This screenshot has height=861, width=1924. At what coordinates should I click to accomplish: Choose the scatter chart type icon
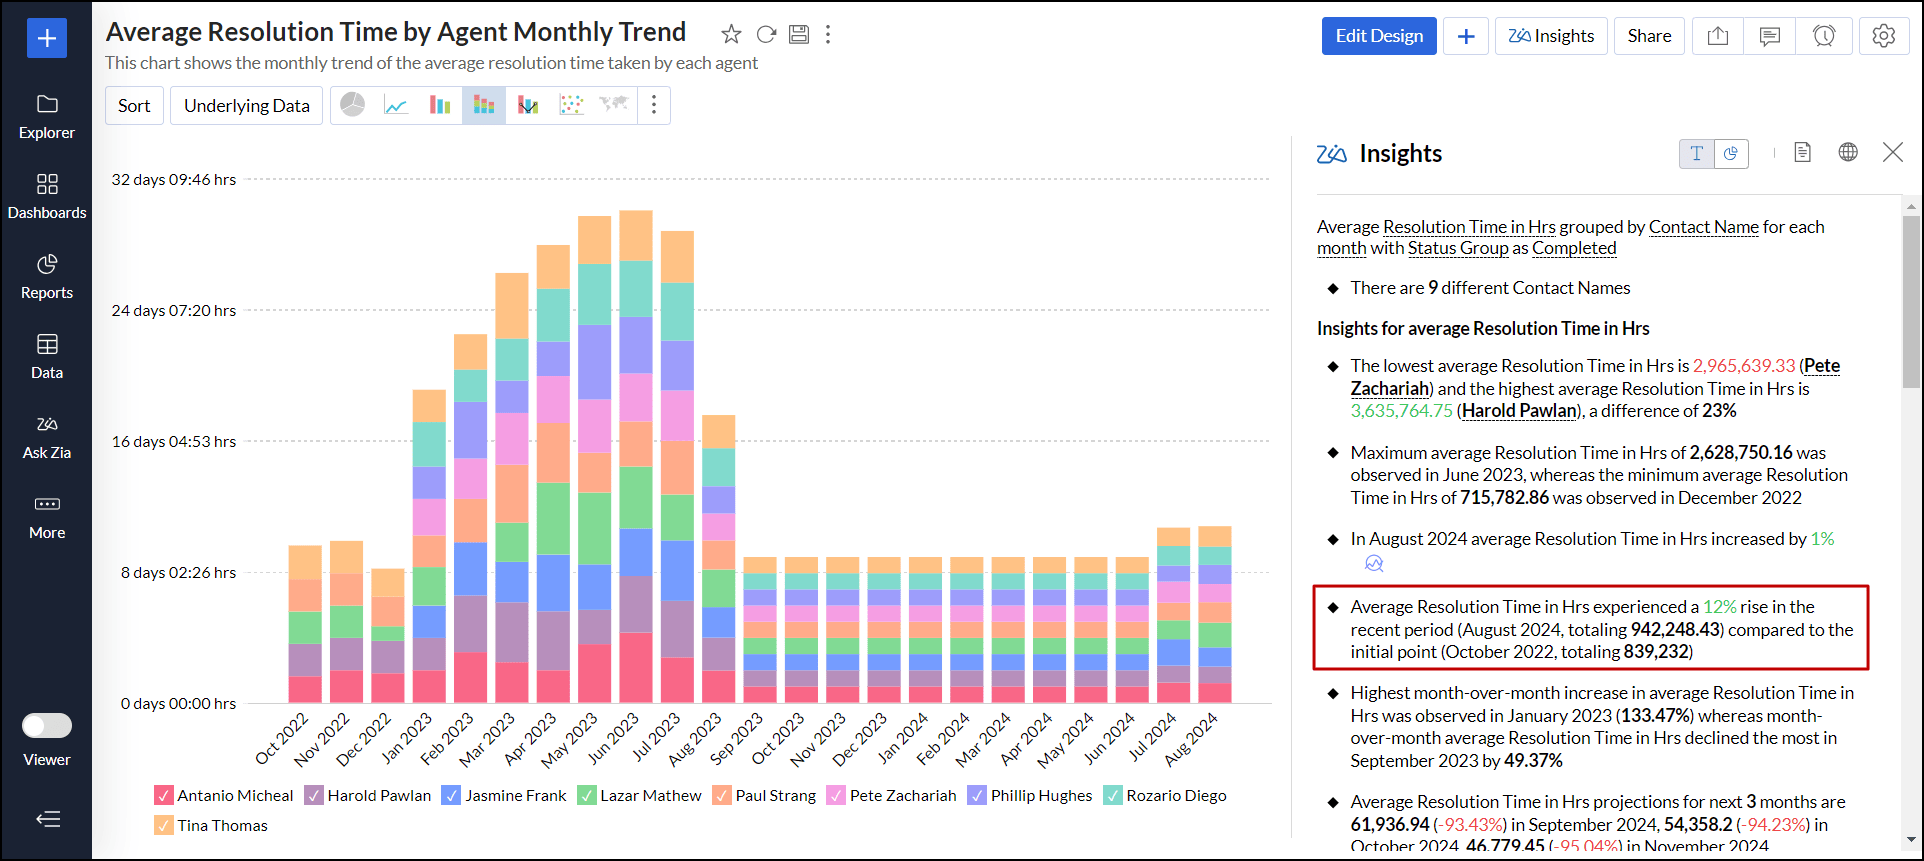571,105
